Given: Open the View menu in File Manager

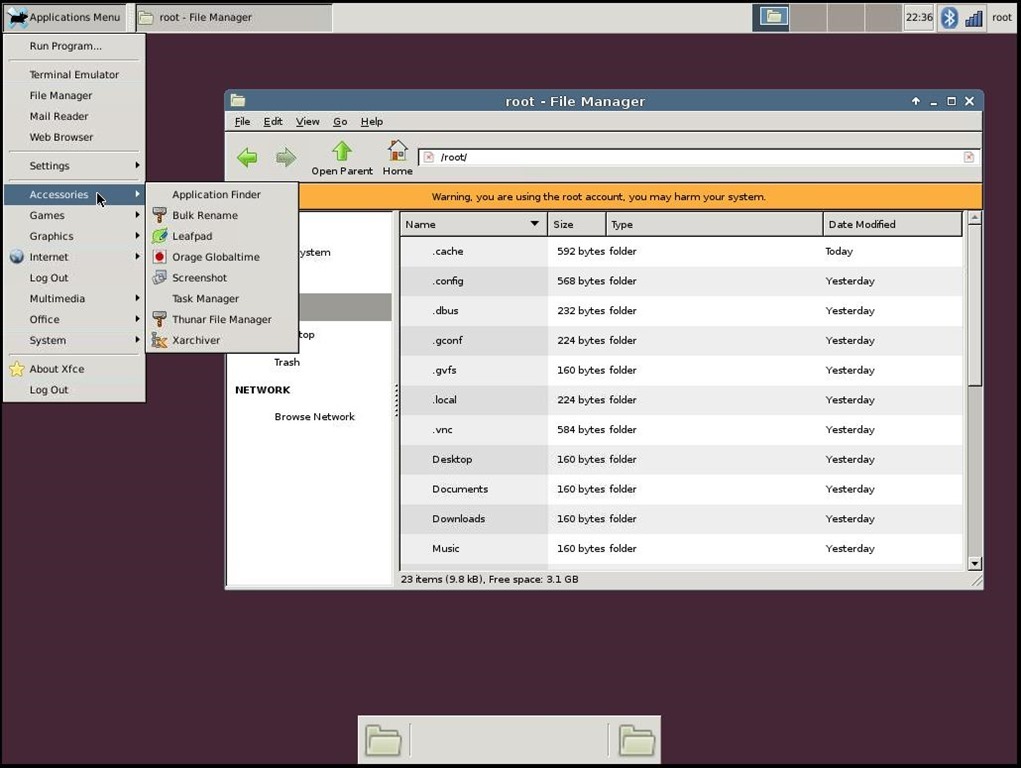Looking at the screenshot, I should point(307,121).
